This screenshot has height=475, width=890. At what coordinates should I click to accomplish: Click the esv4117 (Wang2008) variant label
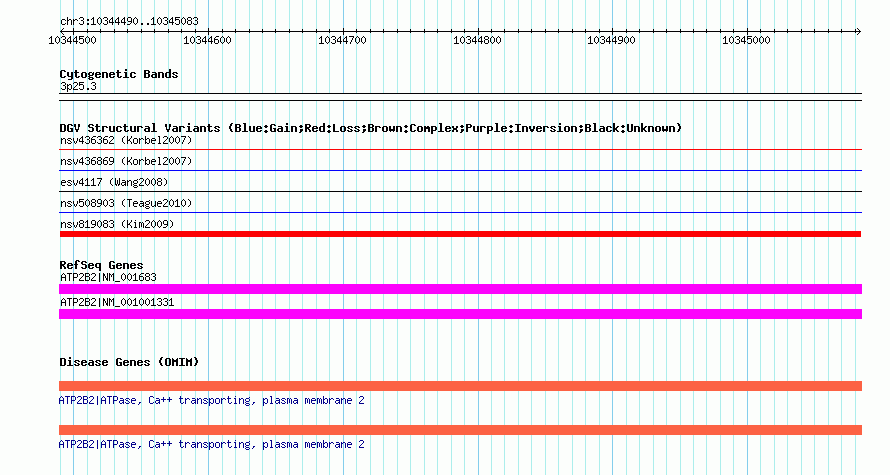coord(114,182)
